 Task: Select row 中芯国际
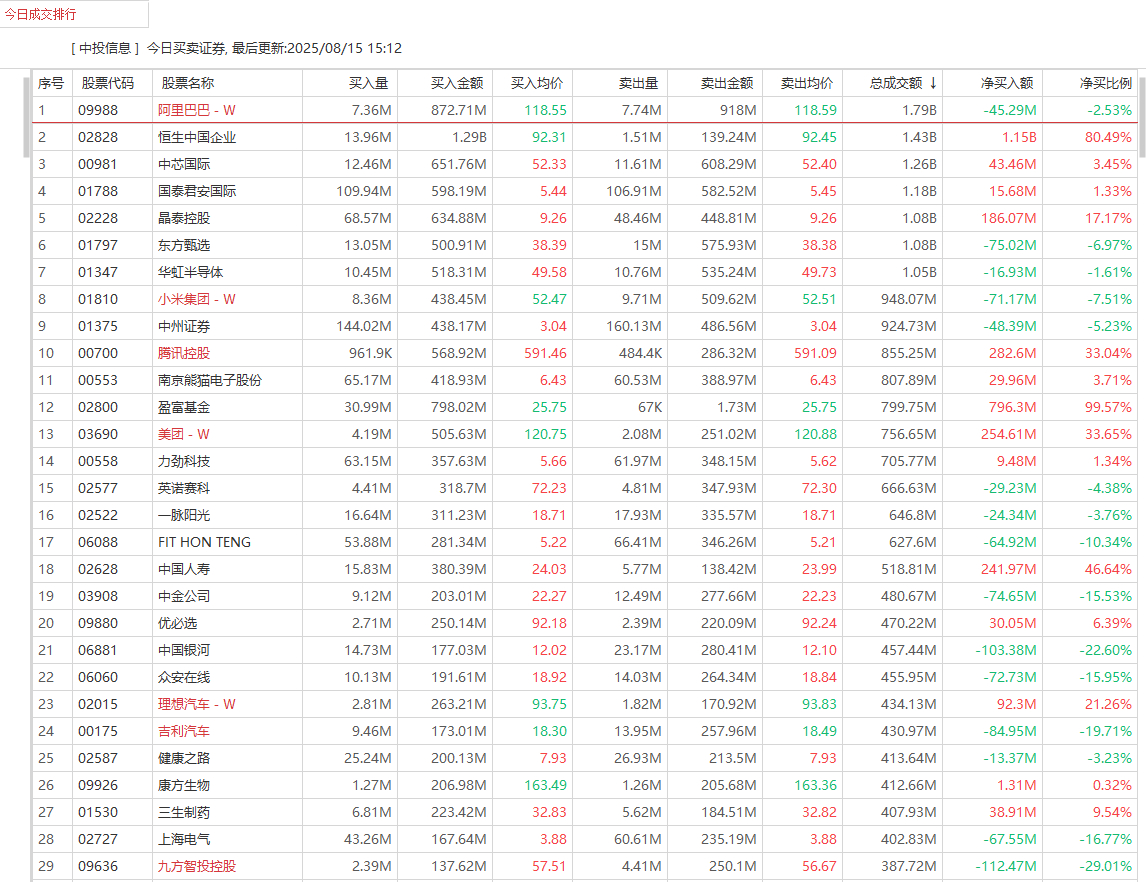coord(585,164)
